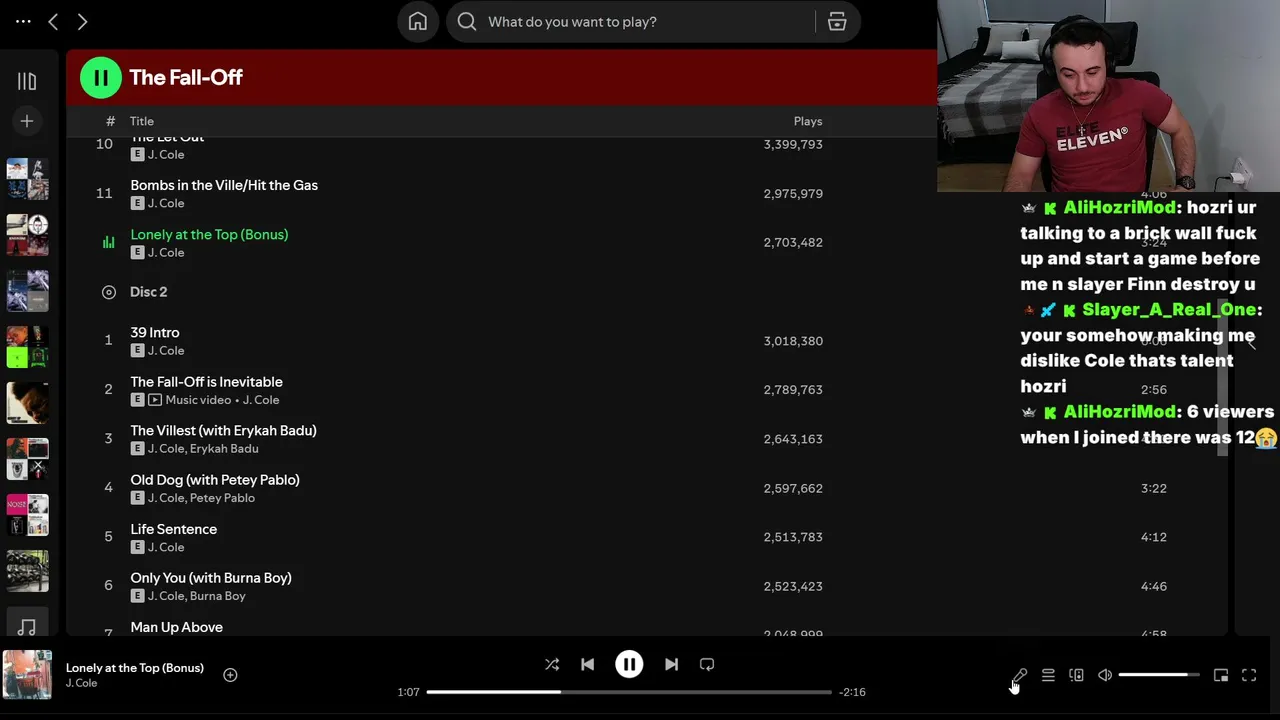Skip to next track
The height and width of the screenshot is (720, 1280).
coord(671,664)
